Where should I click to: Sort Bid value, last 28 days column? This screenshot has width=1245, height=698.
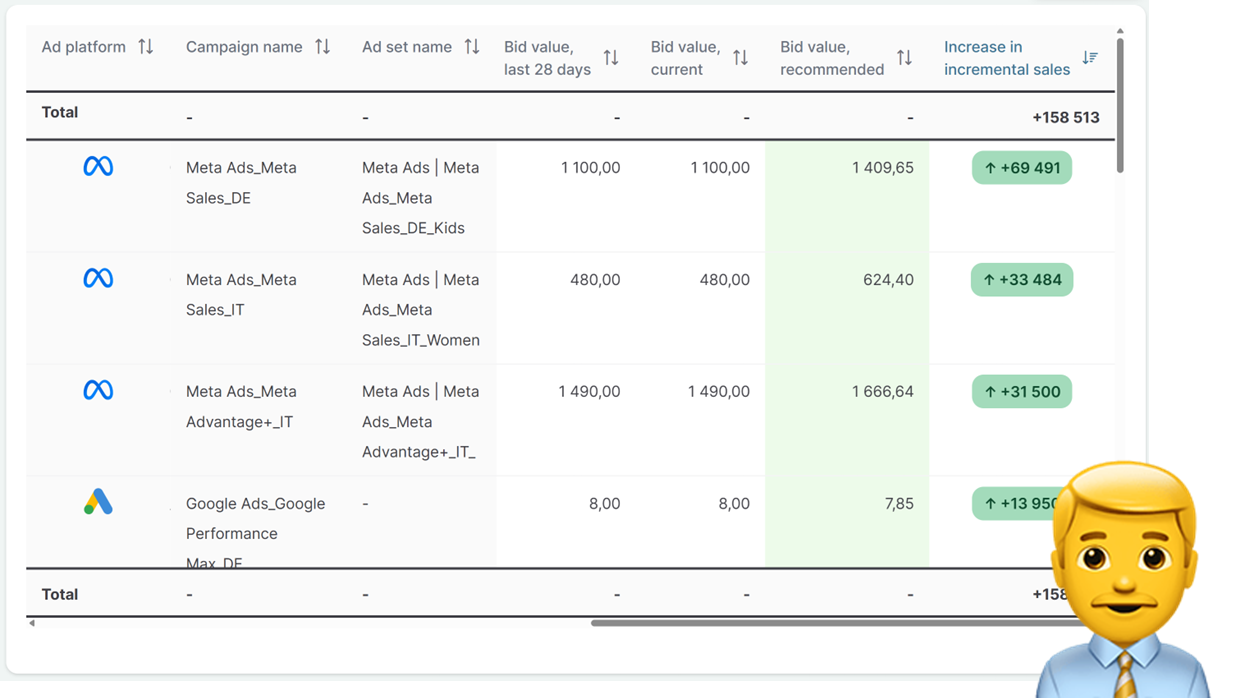click(x=611, y=58)
